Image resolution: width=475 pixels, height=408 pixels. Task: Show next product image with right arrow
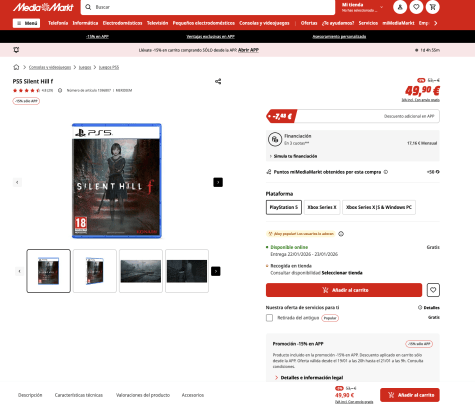pyautogui.click(x=218, y=182)
